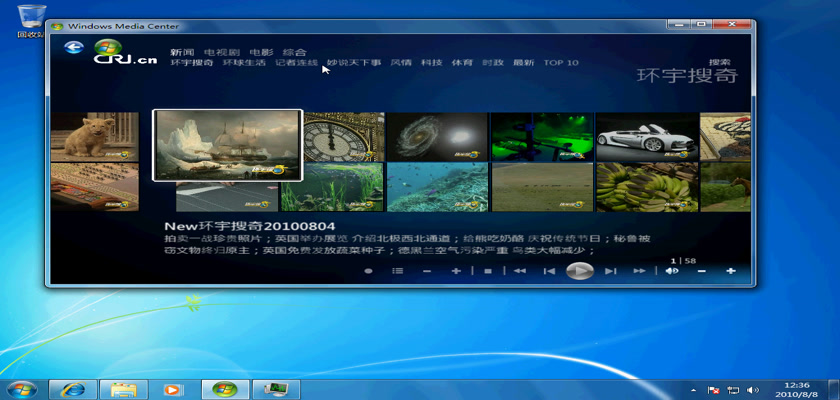Screen dimensions: 840x400
Task: Decrease volume with the minus button
Action: pyautogui.click(x=701, y=271)
